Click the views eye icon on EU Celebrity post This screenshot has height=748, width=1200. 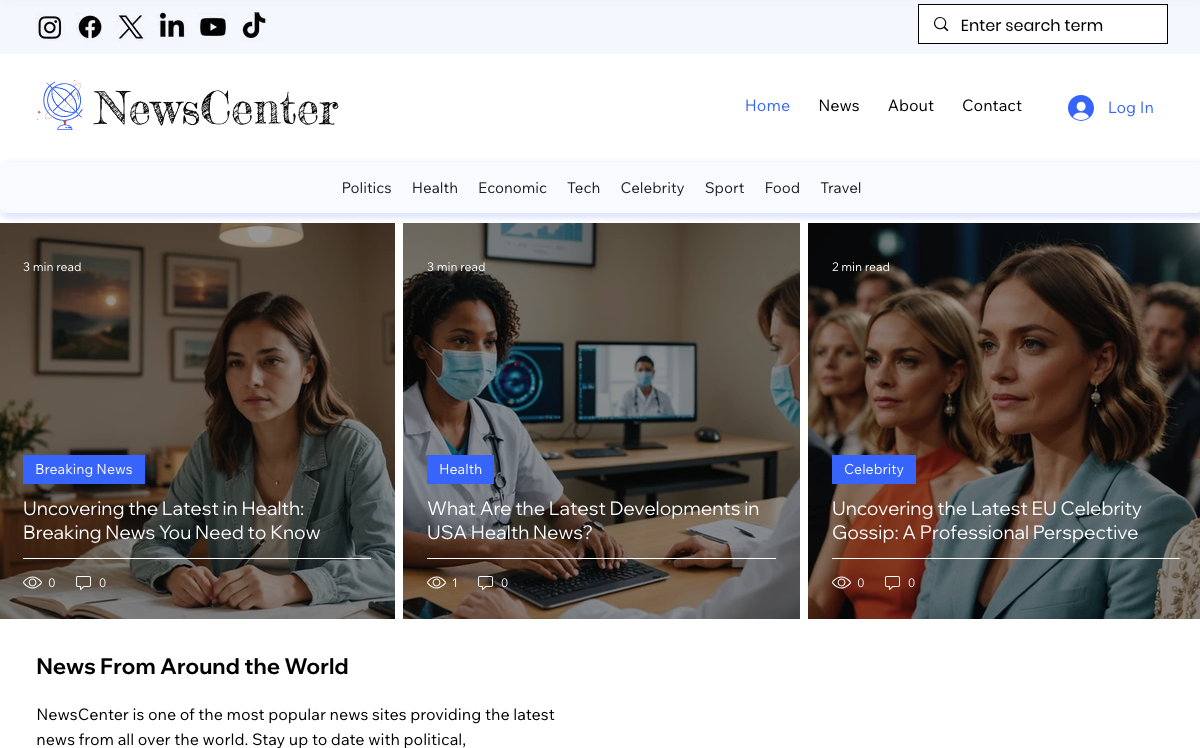[841, 582]
